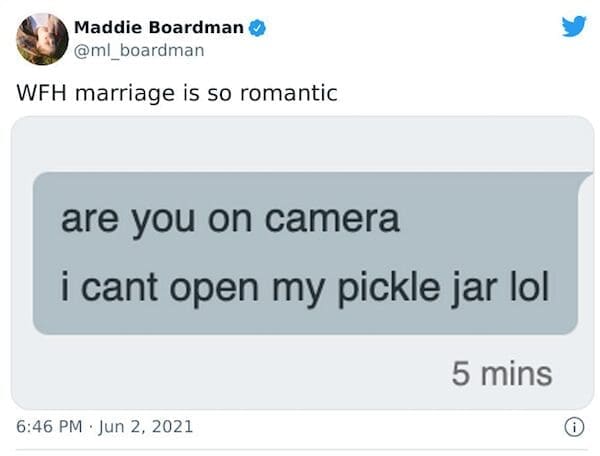The width and height of the screenshot is (600, 456).
Task: Click the Maddie Boardman display name
Action: click(x=158, y=27)
